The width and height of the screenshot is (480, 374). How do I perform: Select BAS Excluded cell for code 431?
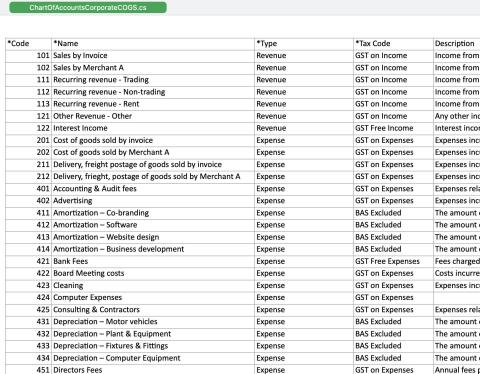point(393,322)
